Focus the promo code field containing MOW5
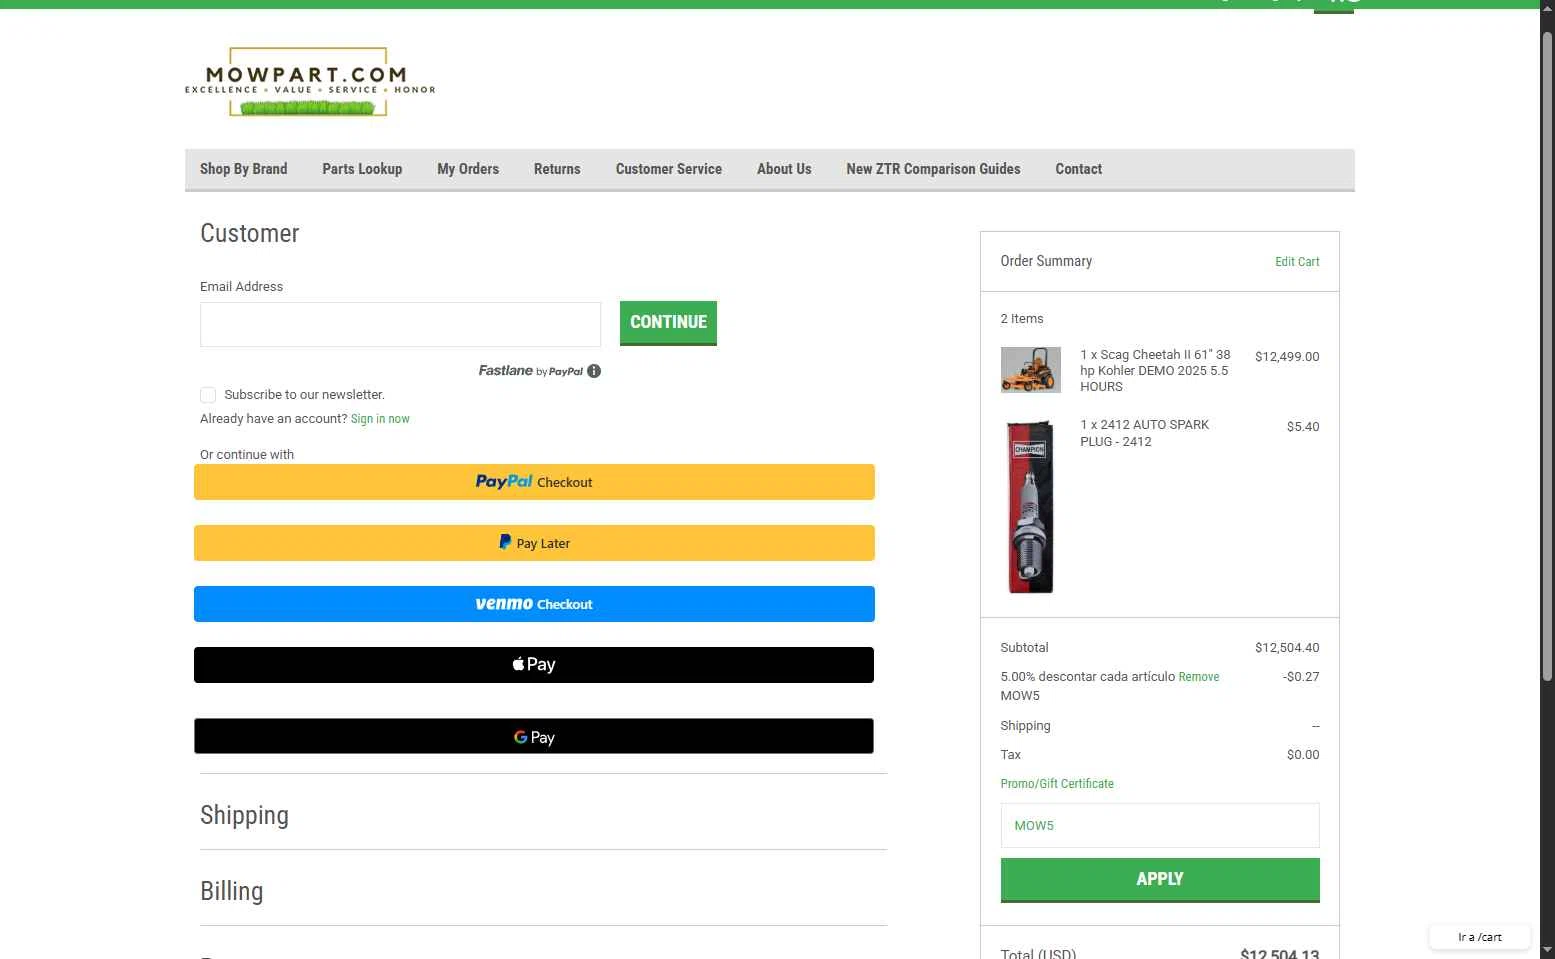This screenshot has width=1555, height=959. (x=1160, y=826)
